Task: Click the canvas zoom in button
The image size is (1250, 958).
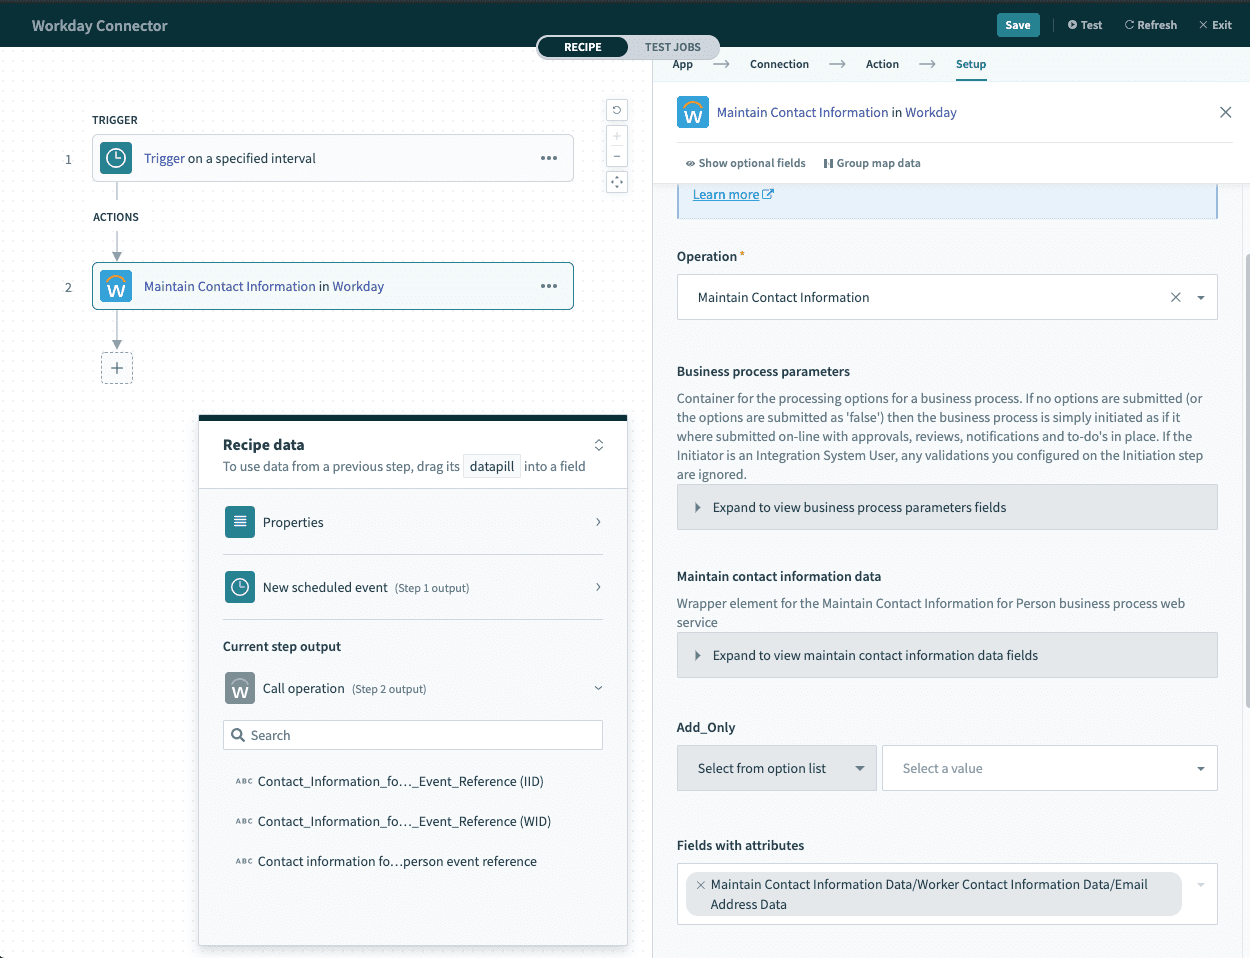Action: point(617,136)
